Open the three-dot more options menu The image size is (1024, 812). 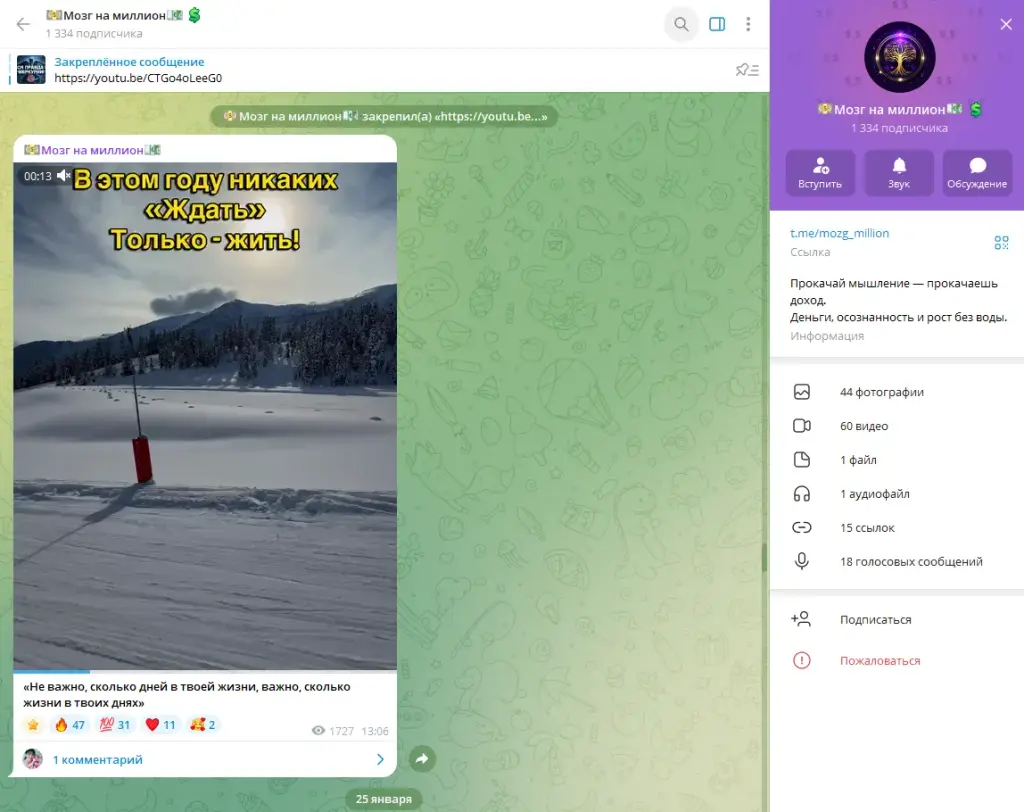click(748, 24)
